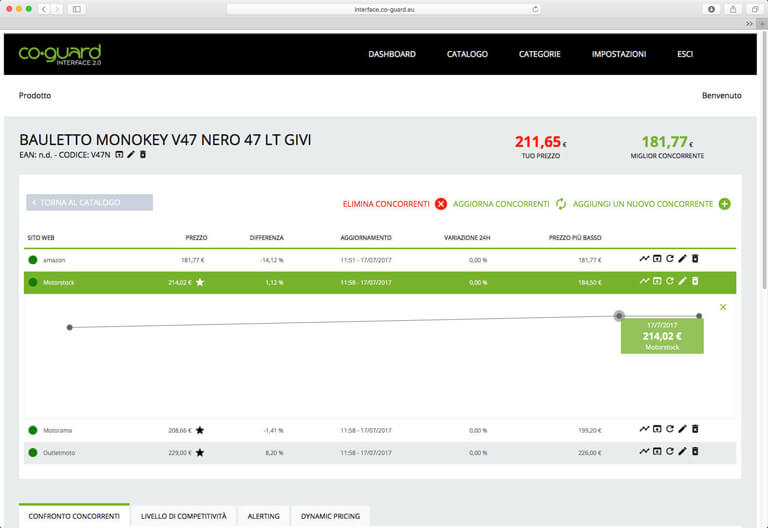Show price chart for Outletmoto row
Image resolution: width=768 pixels, height=528 pixels.
644,452
